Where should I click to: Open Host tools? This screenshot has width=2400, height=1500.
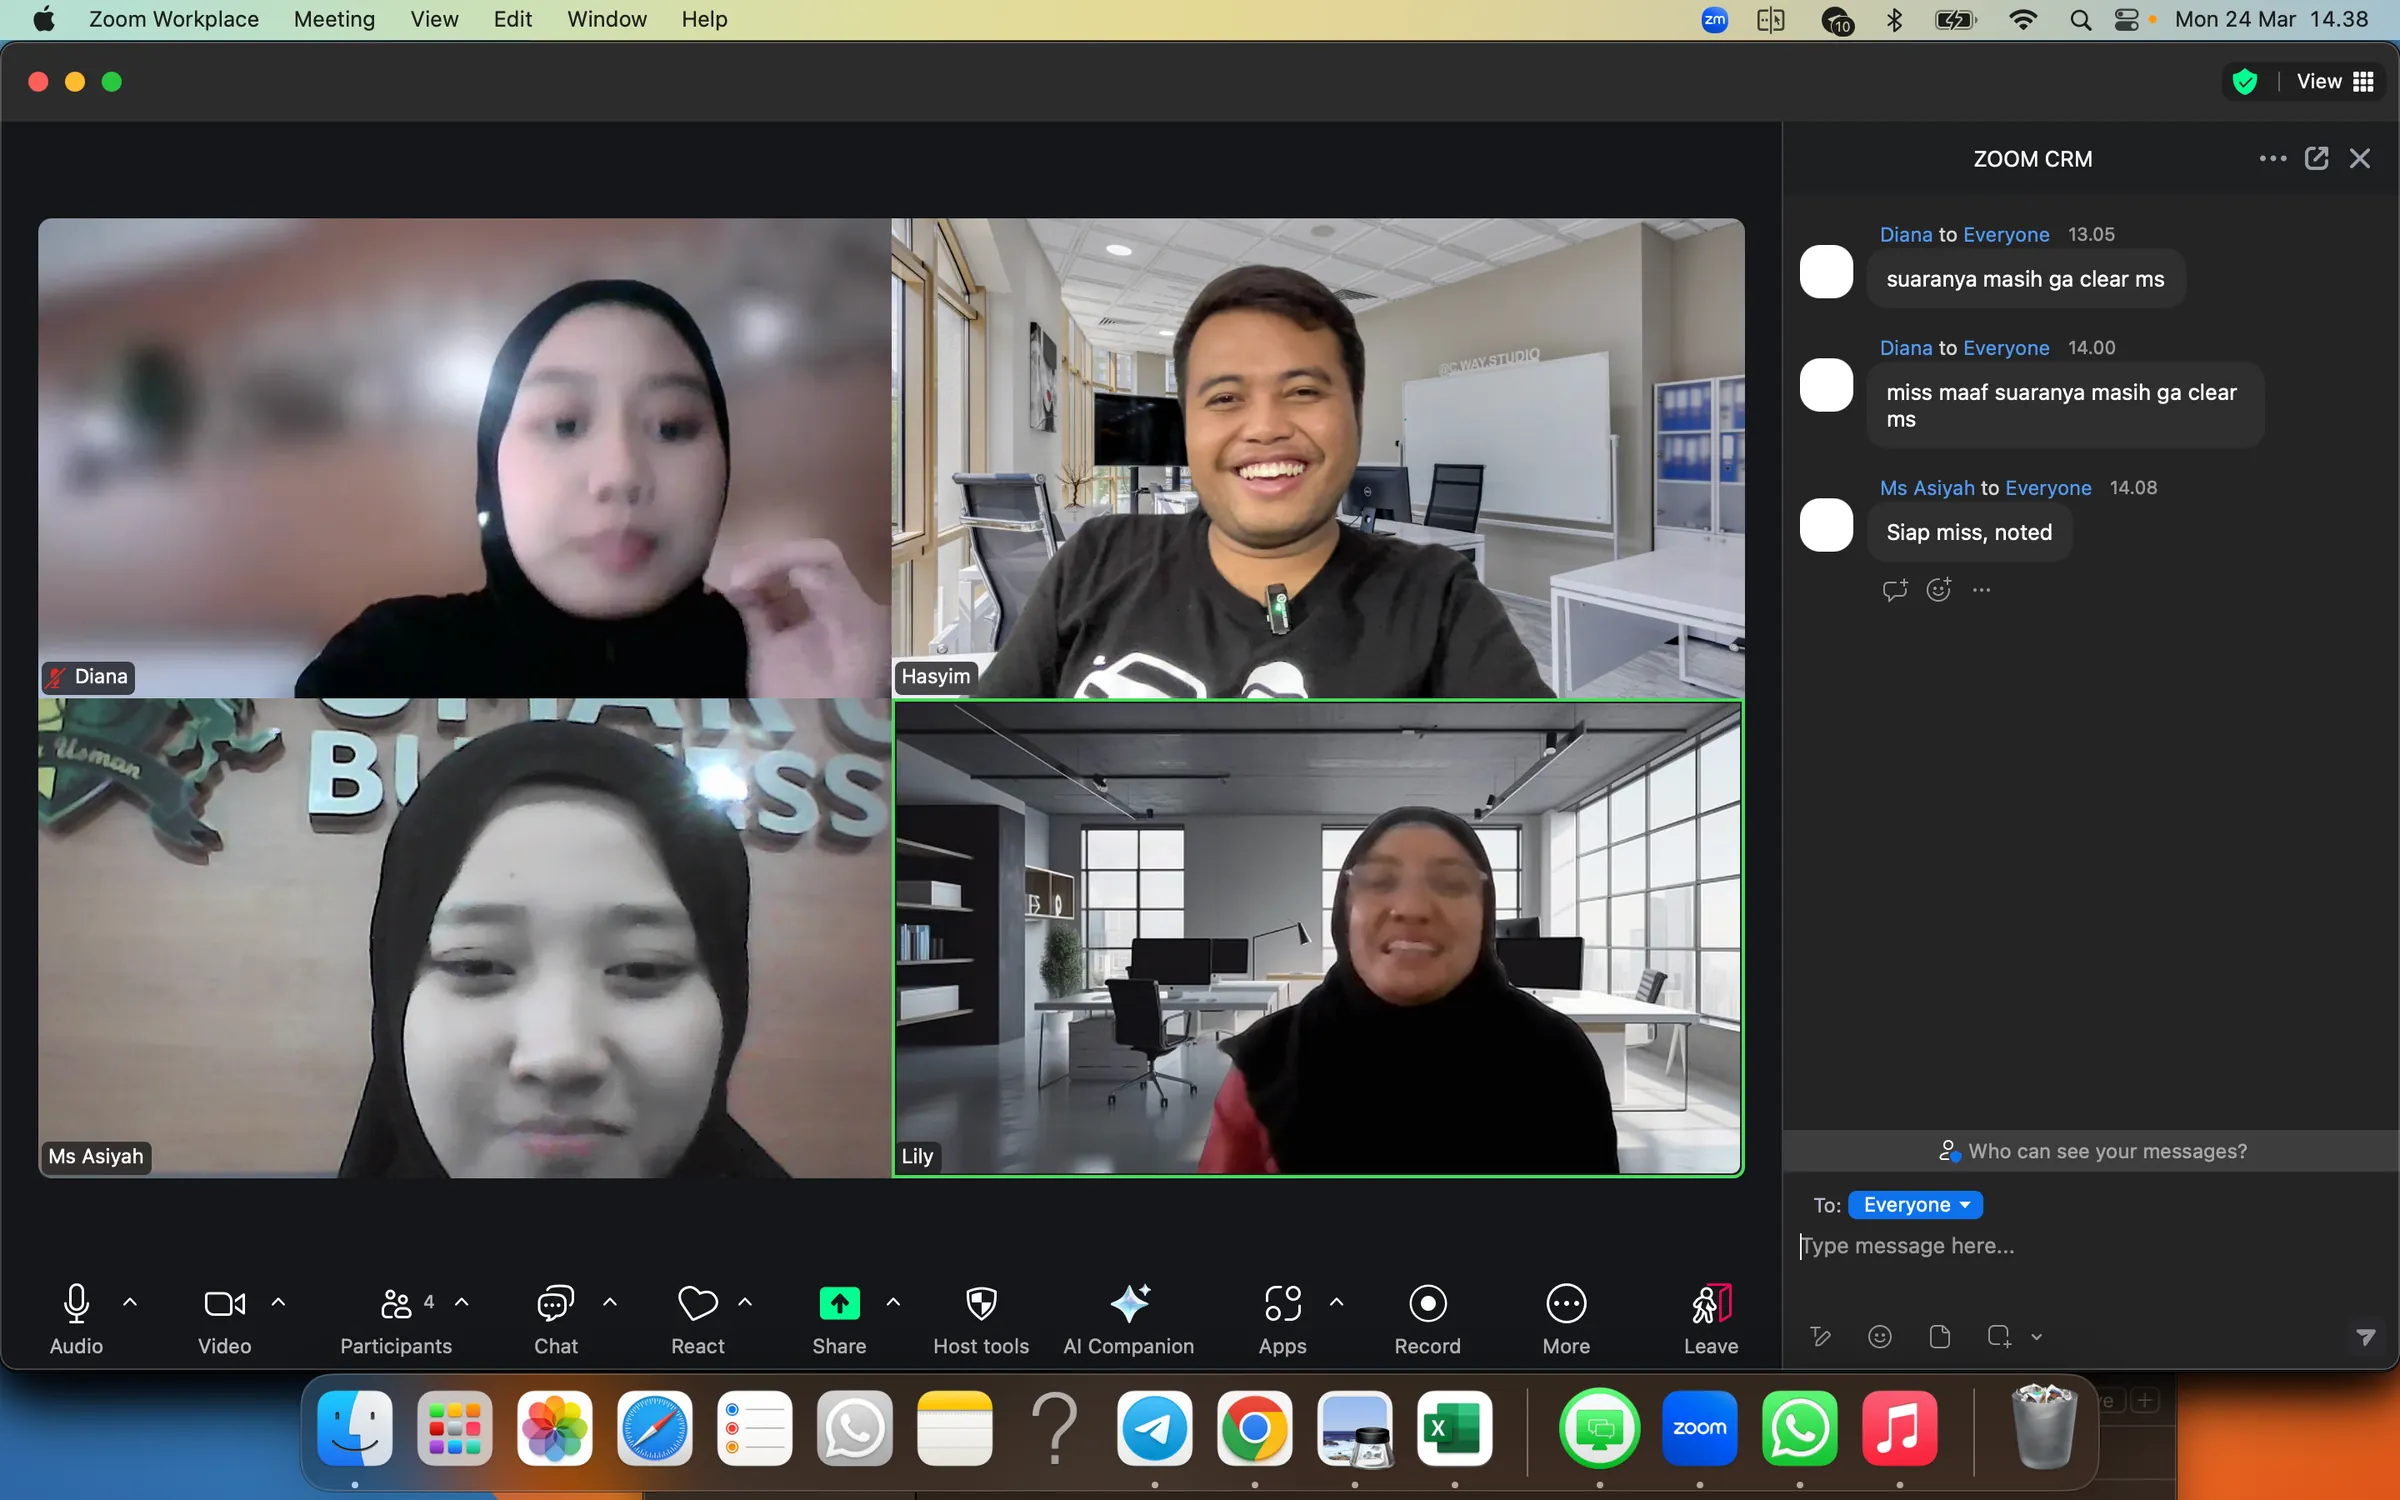[981, 1318]
